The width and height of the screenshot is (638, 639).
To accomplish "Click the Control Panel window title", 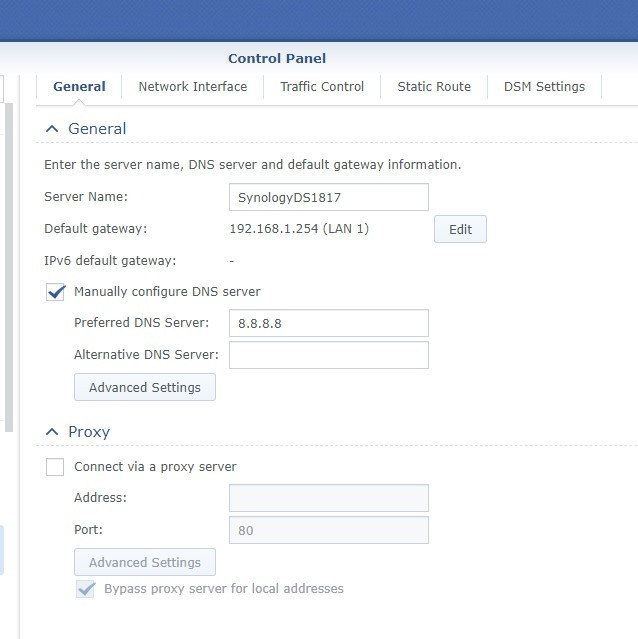I will click(x=277, y=58).
